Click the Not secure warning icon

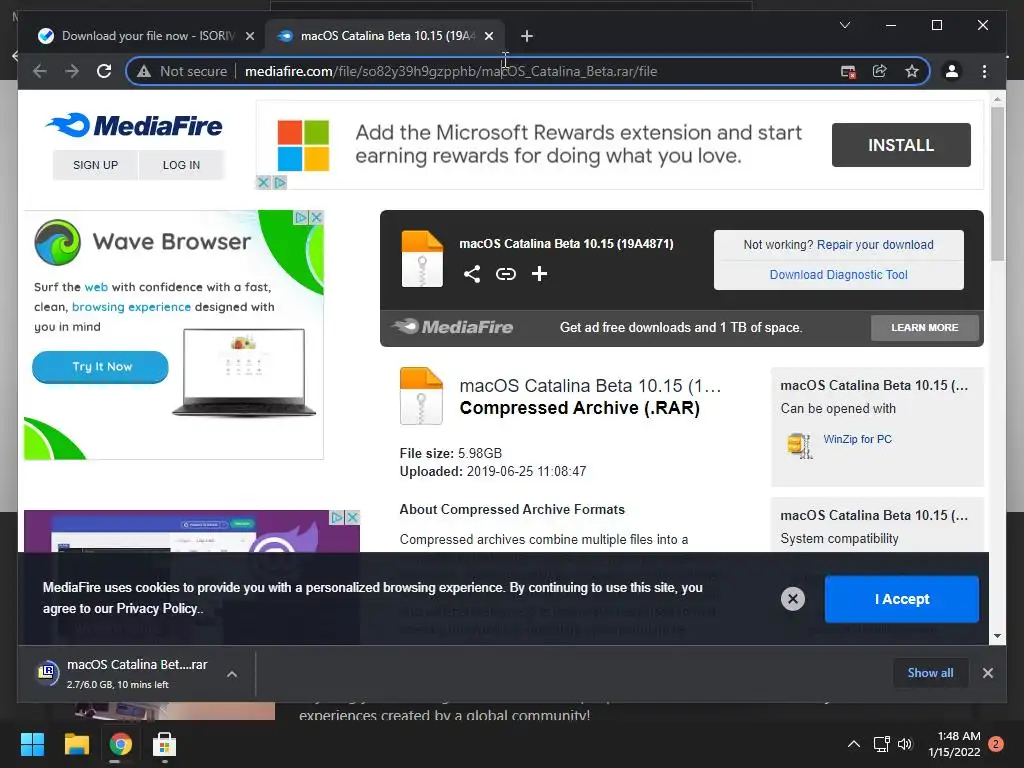click(144, 71)
